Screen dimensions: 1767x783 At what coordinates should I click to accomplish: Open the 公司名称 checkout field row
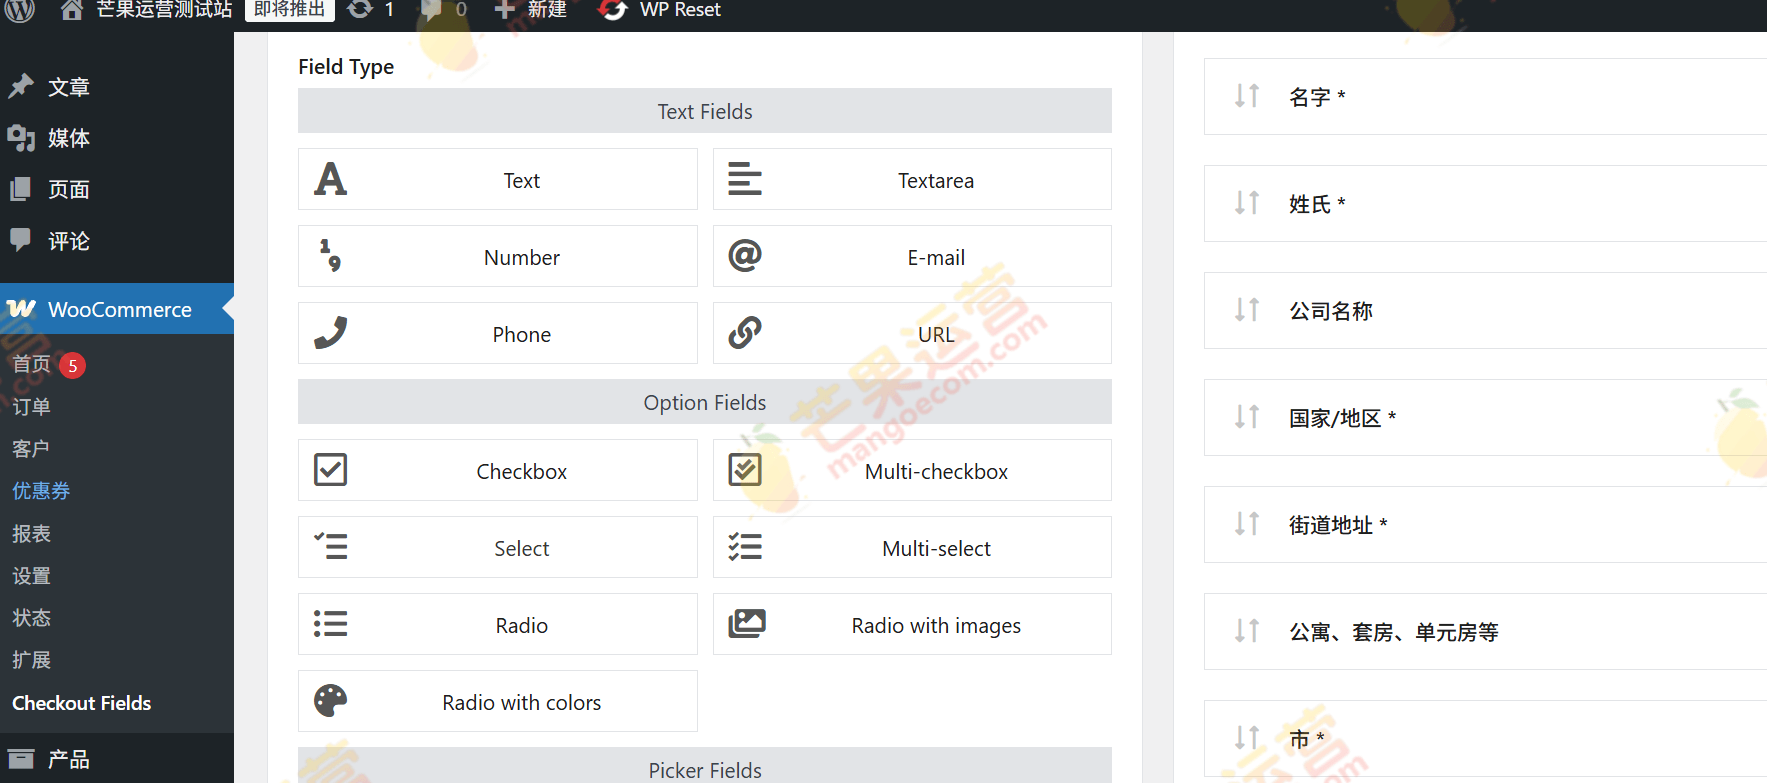click(1485, 310)
